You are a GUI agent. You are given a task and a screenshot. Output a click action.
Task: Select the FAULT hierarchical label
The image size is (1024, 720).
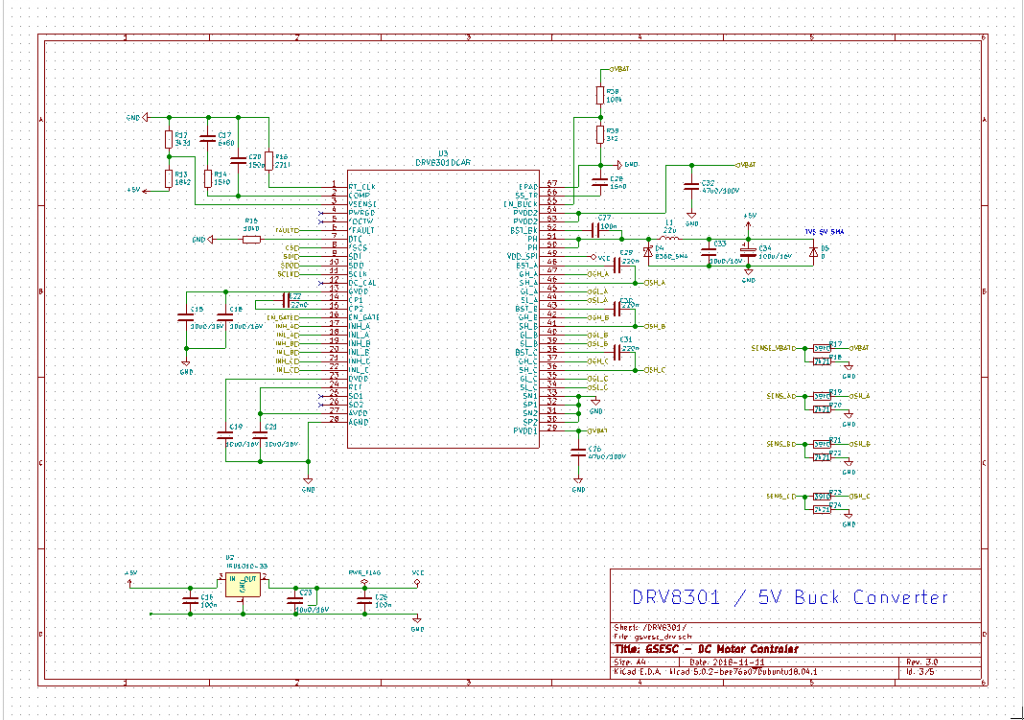(x=287, y=231)
